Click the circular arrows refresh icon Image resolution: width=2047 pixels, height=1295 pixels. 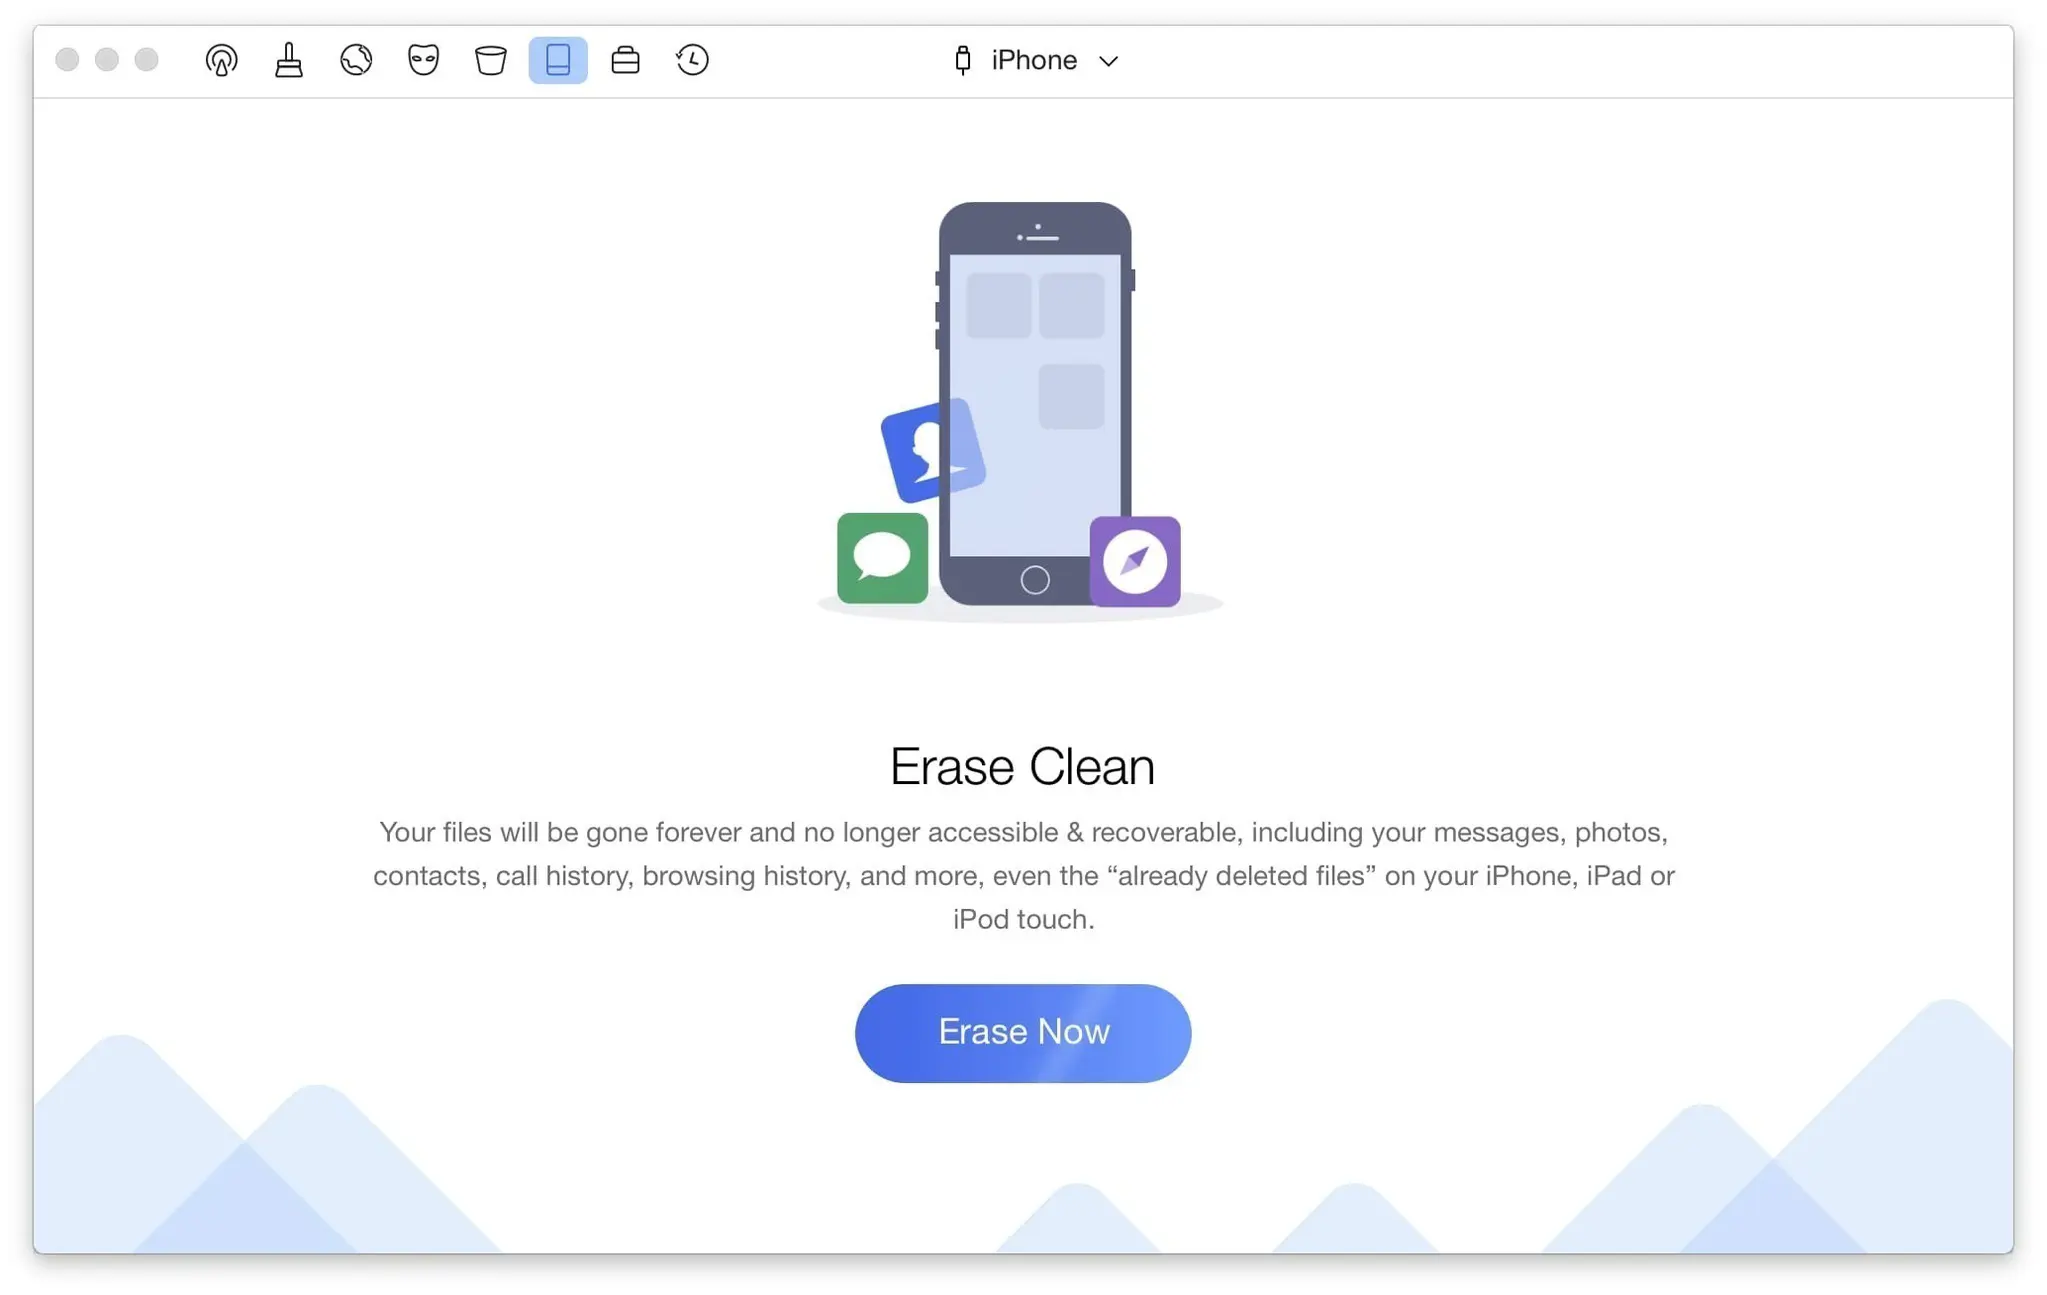[692, 60]
